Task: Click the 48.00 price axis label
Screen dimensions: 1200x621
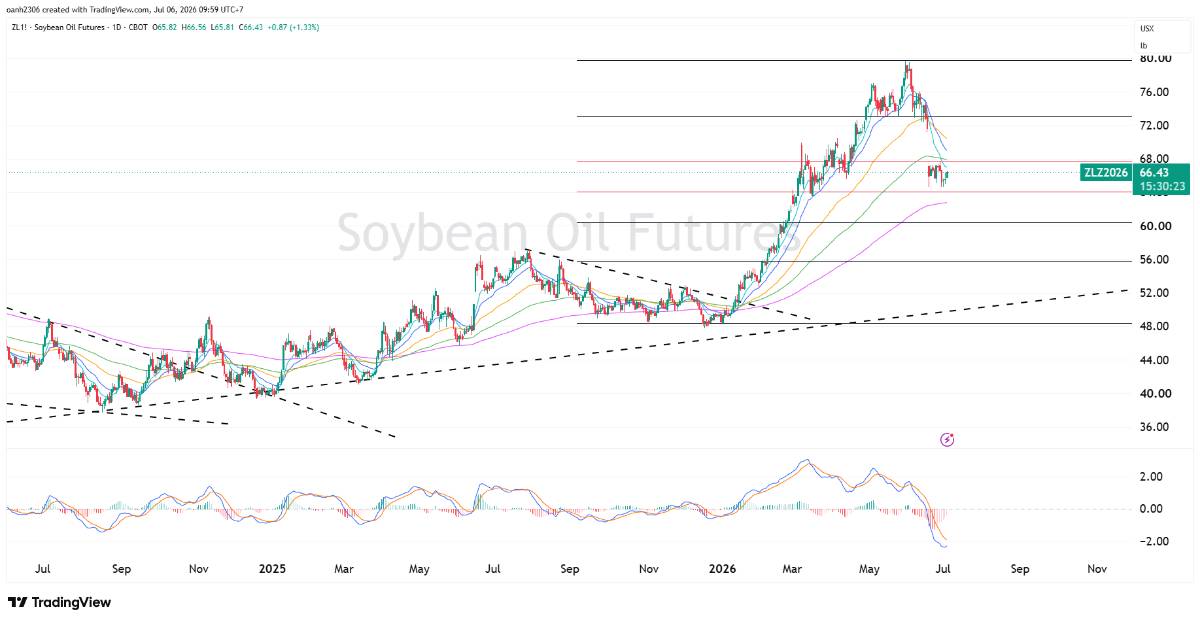Action: click(x=1154, y=326)
